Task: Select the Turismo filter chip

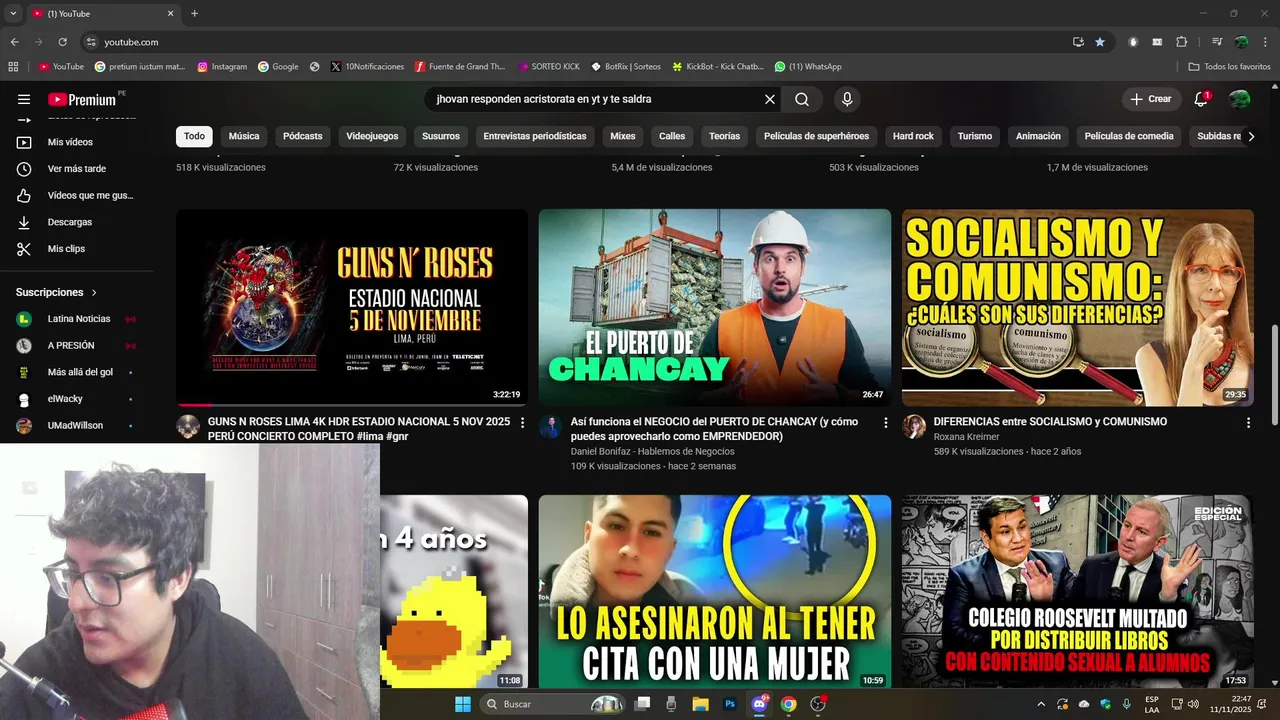Action: point(975,136)
